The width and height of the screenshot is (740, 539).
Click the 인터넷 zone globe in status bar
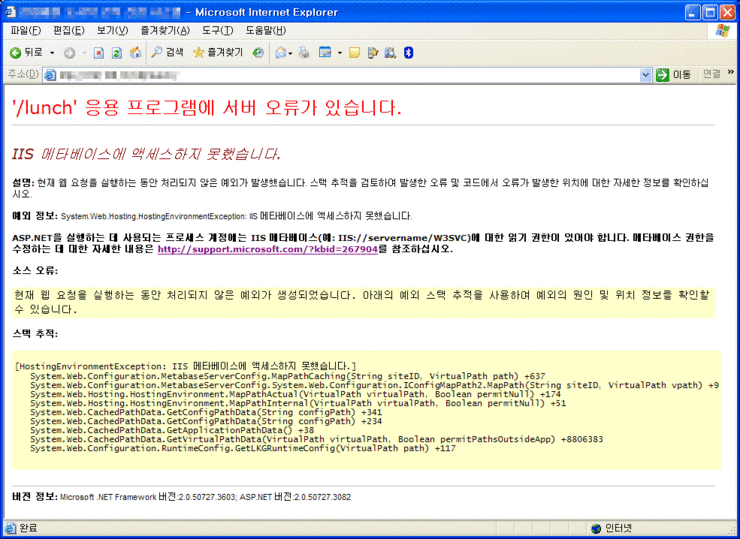click(x=597, y=529)
